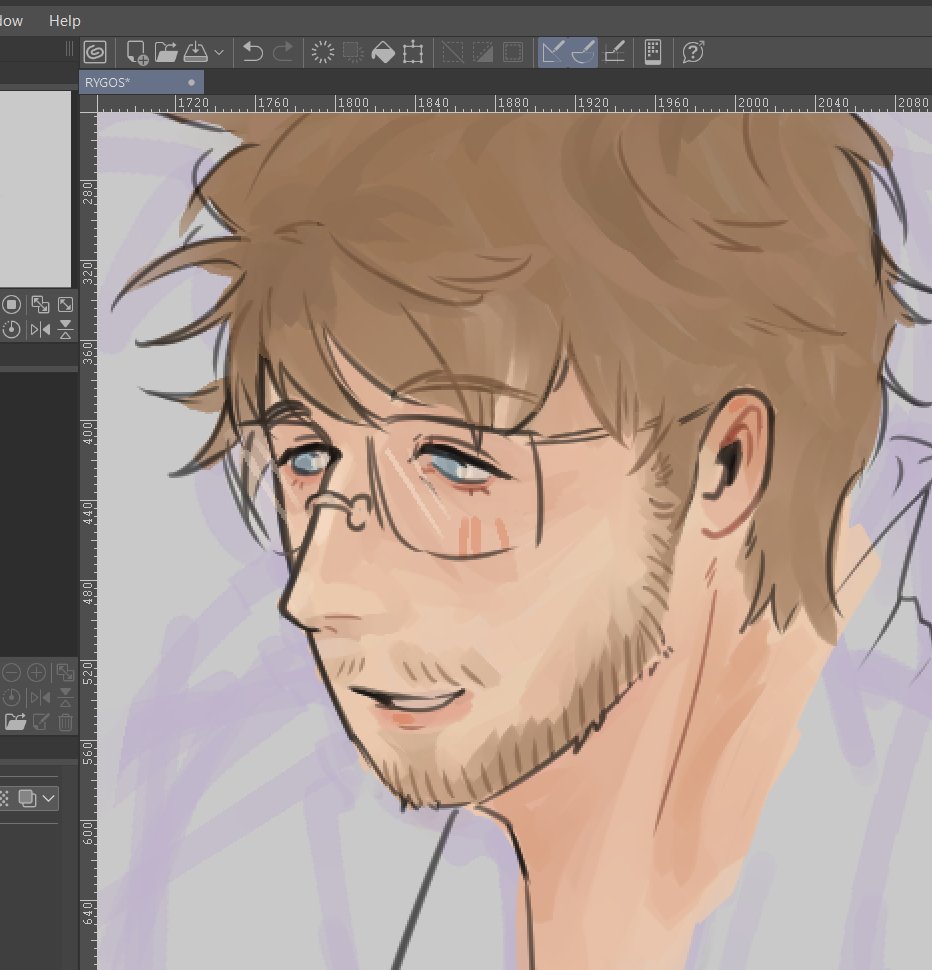Reset rotation in the Navigator panel
Viewport: 932px width, 970px height.
tap(11, 329)
